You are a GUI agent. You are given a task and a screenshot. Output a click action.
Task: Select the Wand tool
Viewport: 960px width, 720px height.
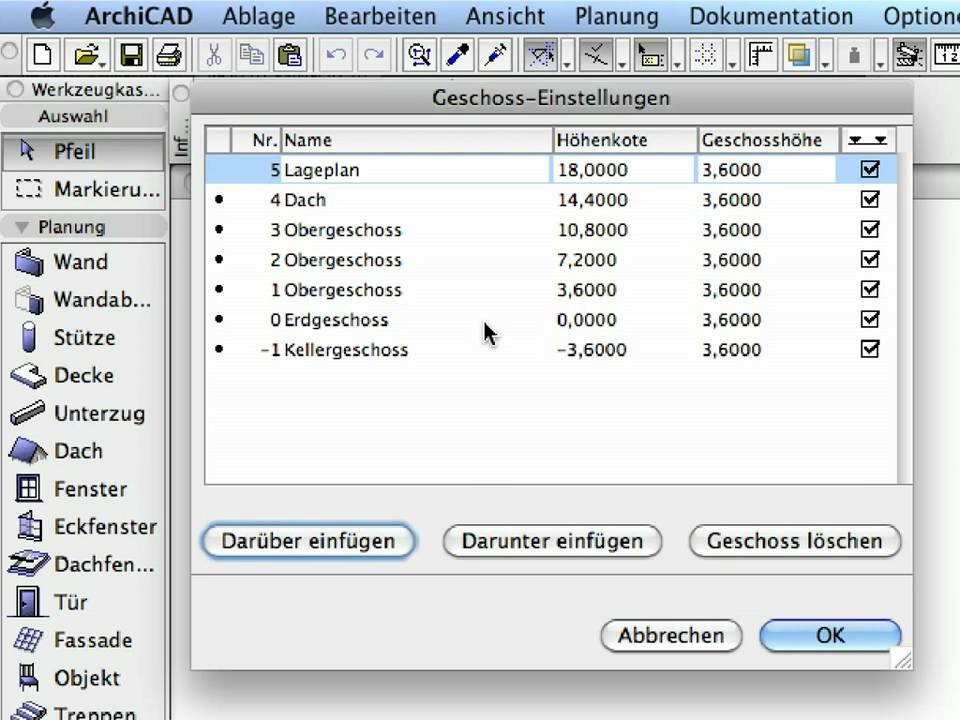point(84,262)
